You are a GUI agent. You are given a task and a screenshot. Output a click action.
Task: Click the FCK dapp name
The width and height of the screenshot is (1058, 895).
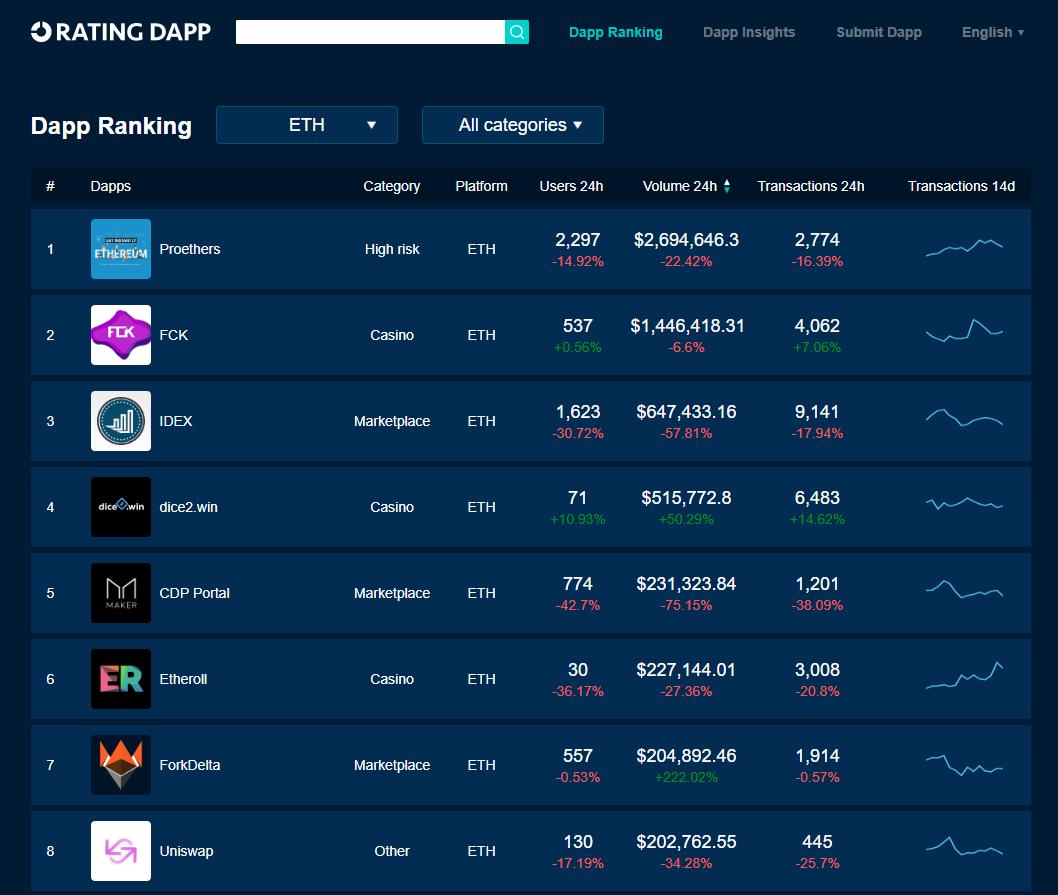tap(173, 335)
